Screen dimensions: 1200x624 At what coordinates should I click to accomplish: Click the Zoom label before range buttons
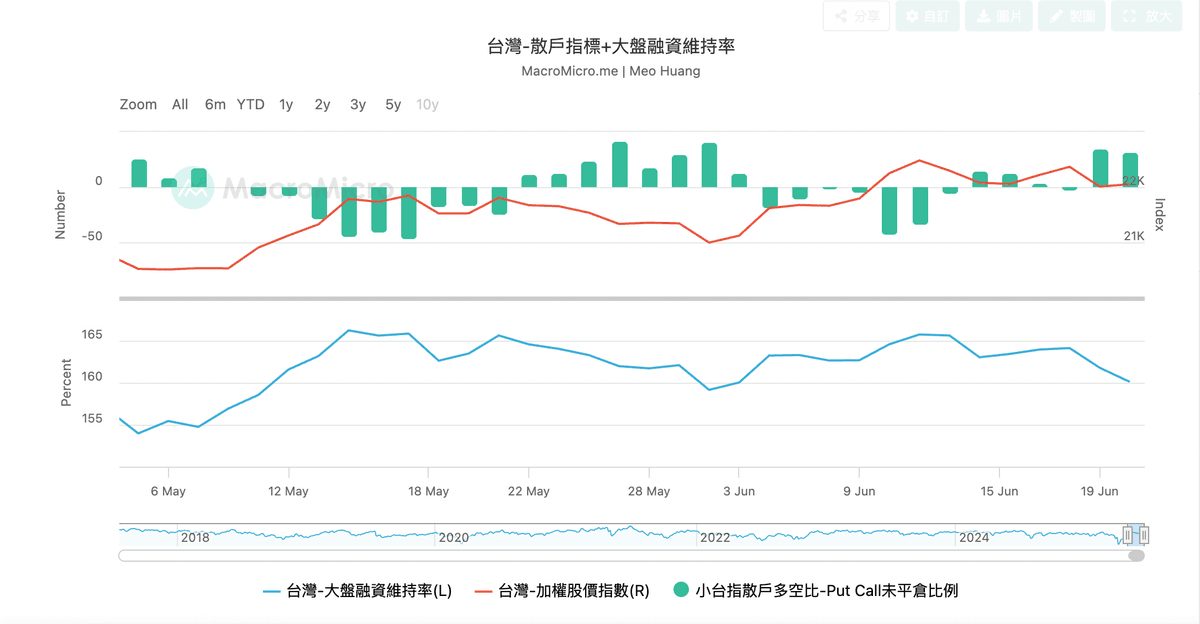[138, 104]
